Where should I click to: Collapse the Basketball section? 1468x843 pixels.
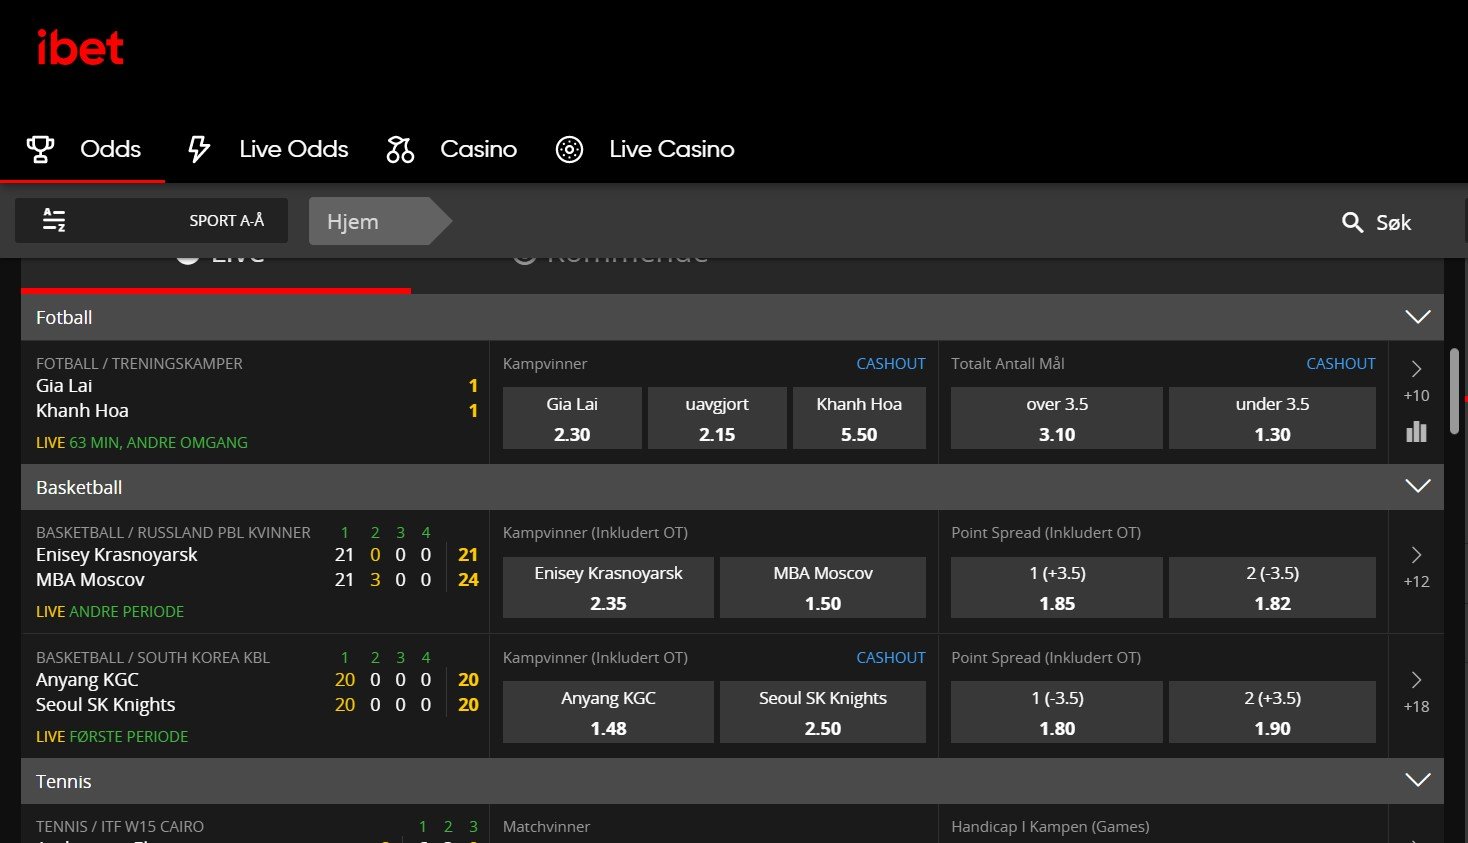tap(1417, 486)
